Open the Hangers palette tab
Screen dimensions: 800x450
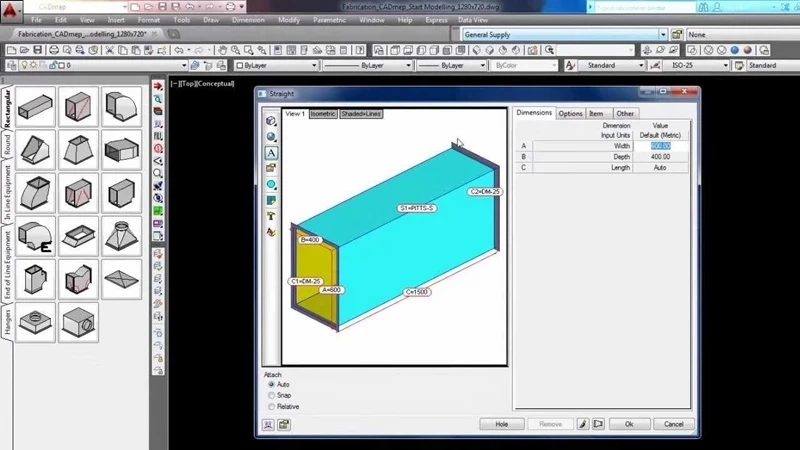(x=7, y=322)
